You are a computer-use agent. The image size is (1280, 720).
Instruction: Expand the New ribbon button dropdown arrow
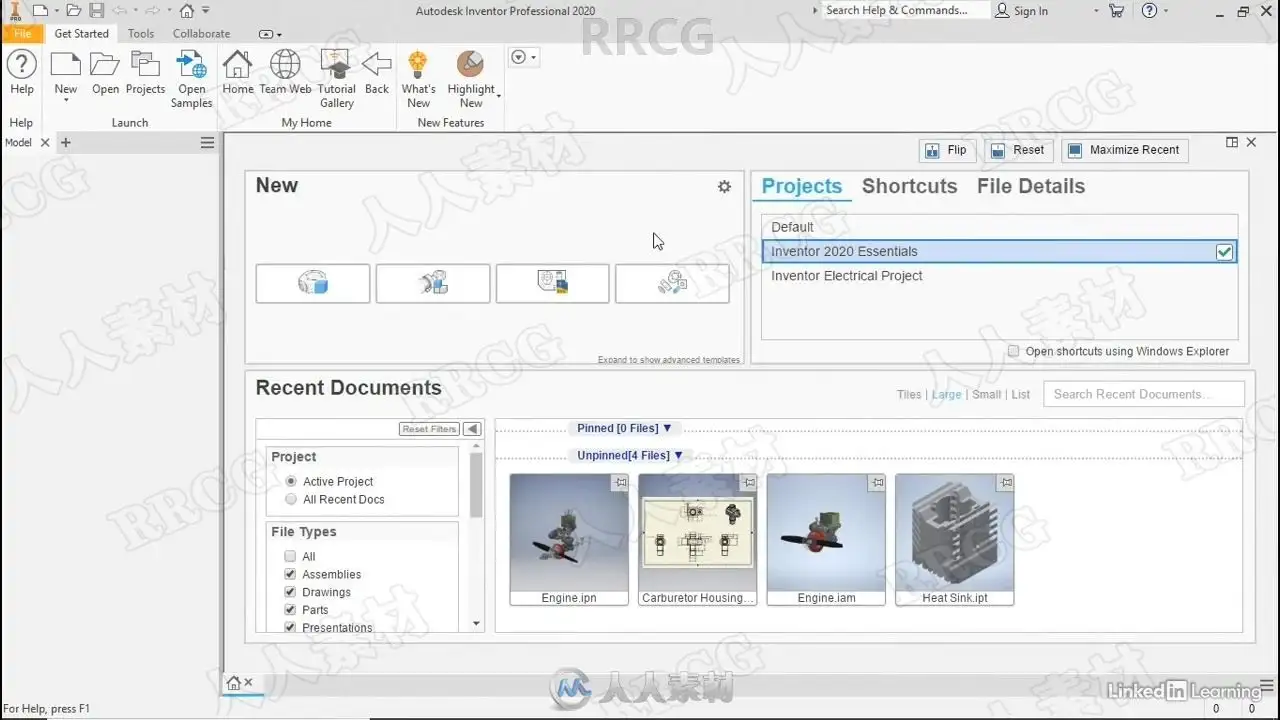[65, 101]
